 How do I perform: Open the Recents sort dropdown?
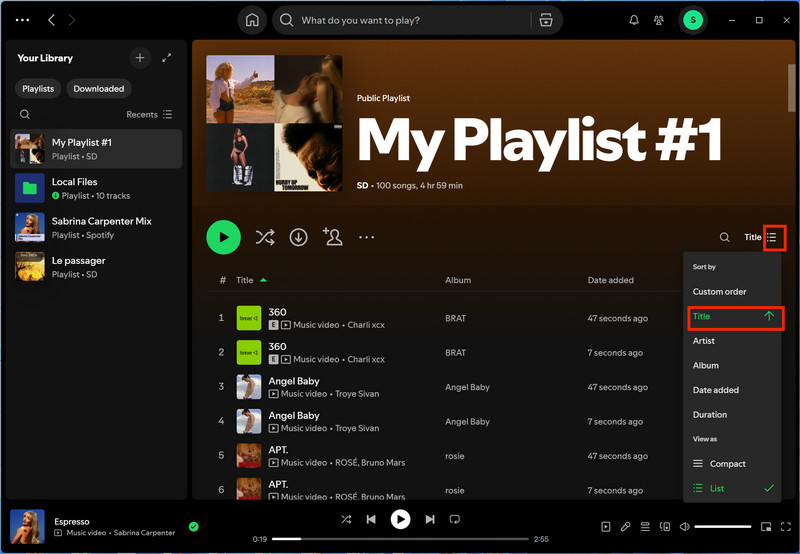[x=149, y=114]
